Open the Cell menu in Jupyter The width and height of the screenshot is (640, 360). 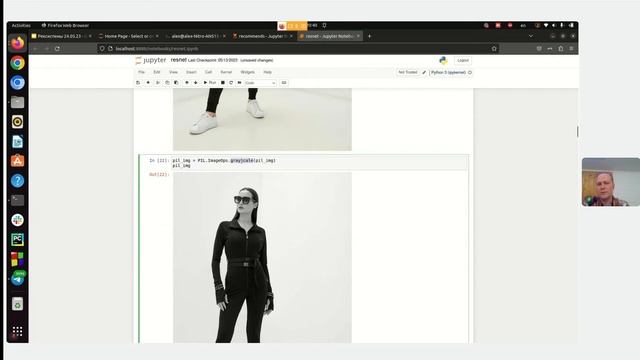point(209,72)
